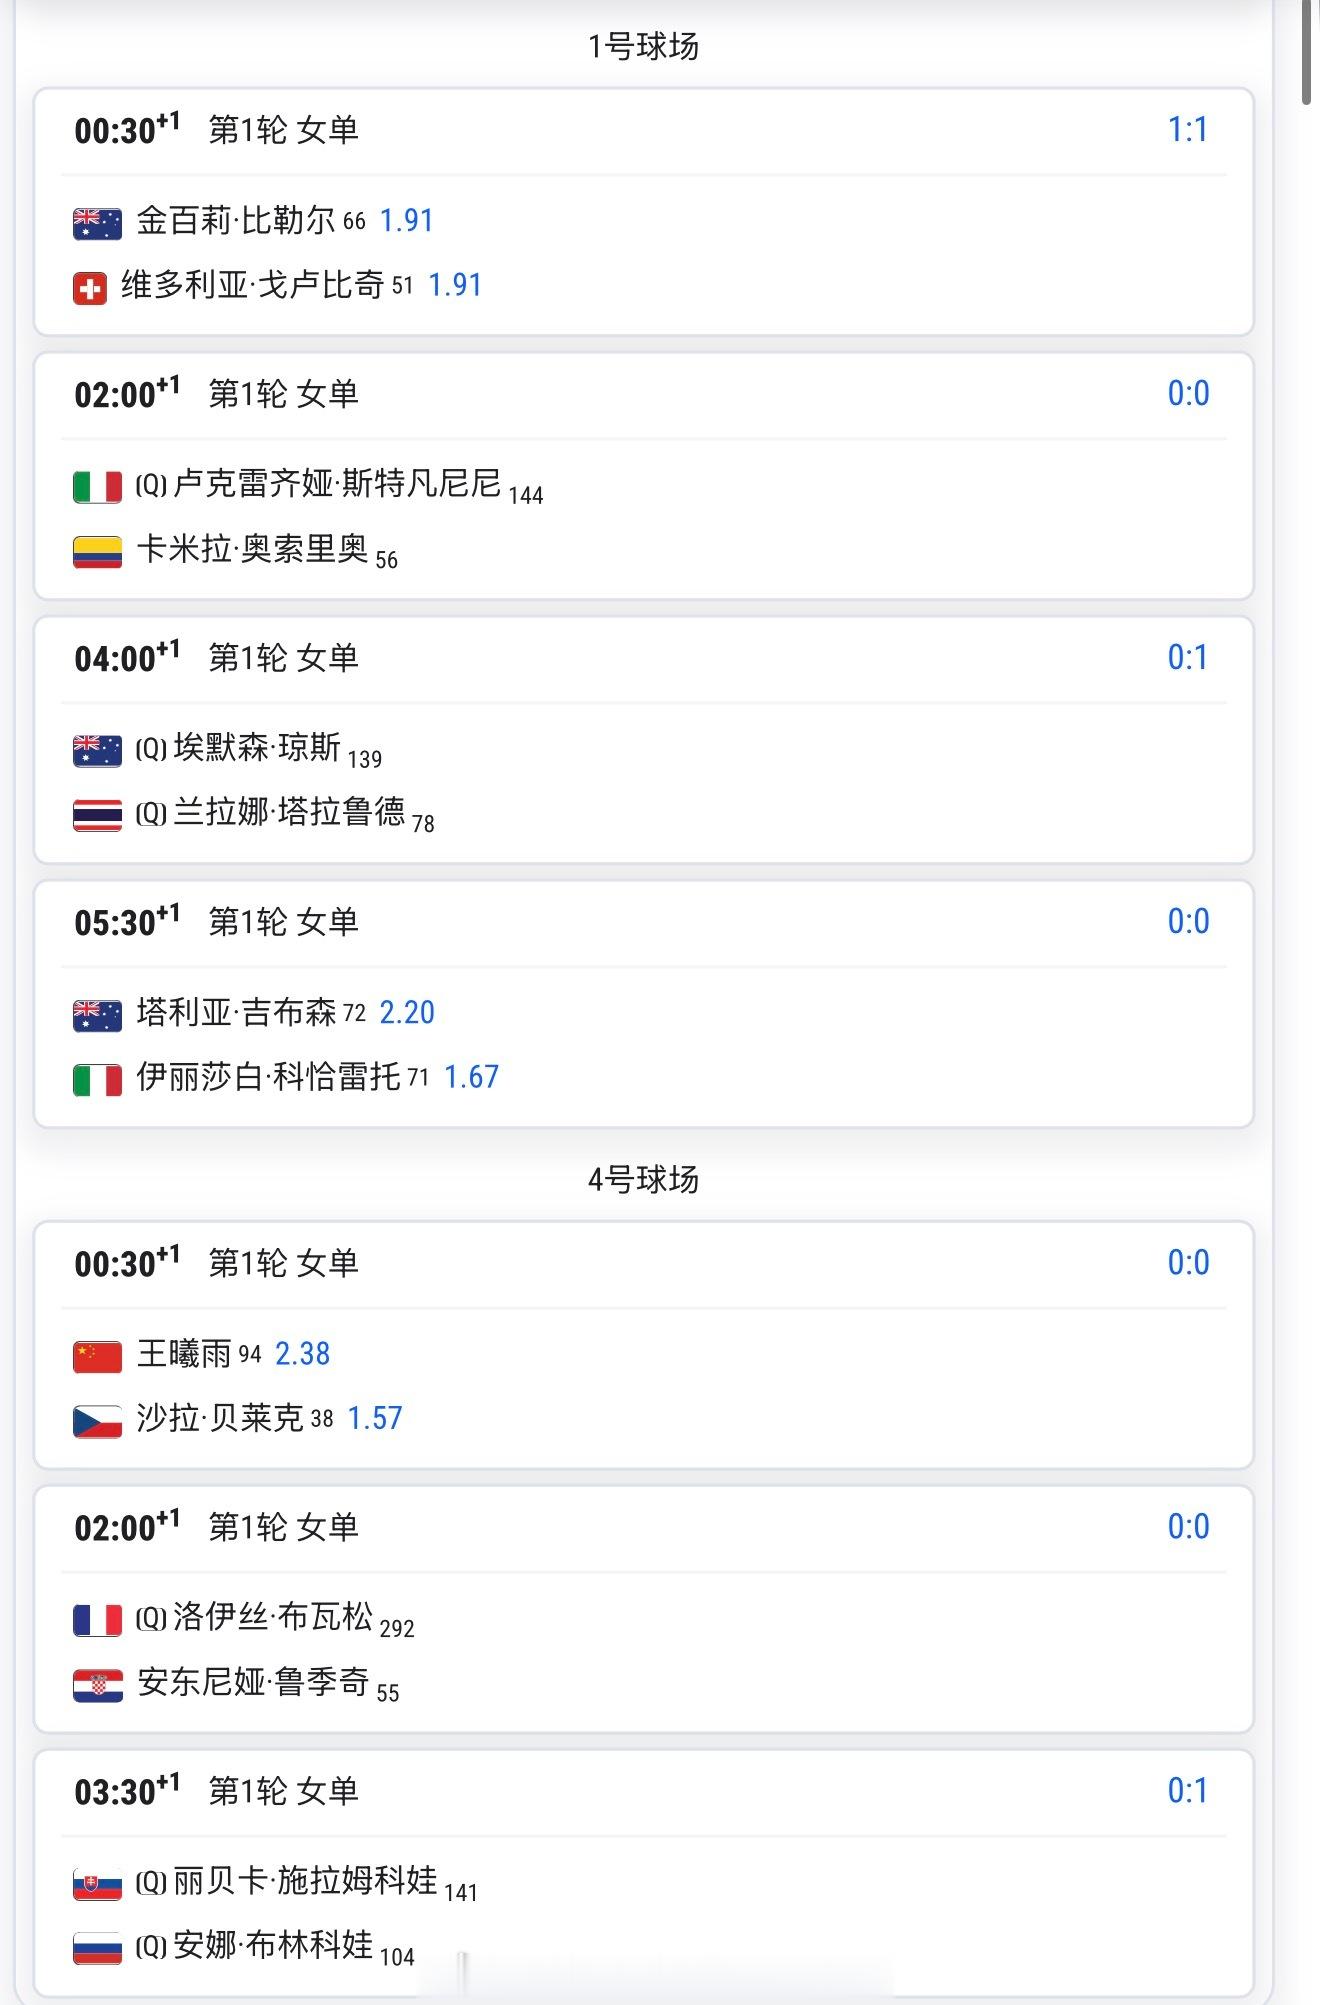
Task: Click the vertical scrollbar thumb
Action: [1307, 52]
